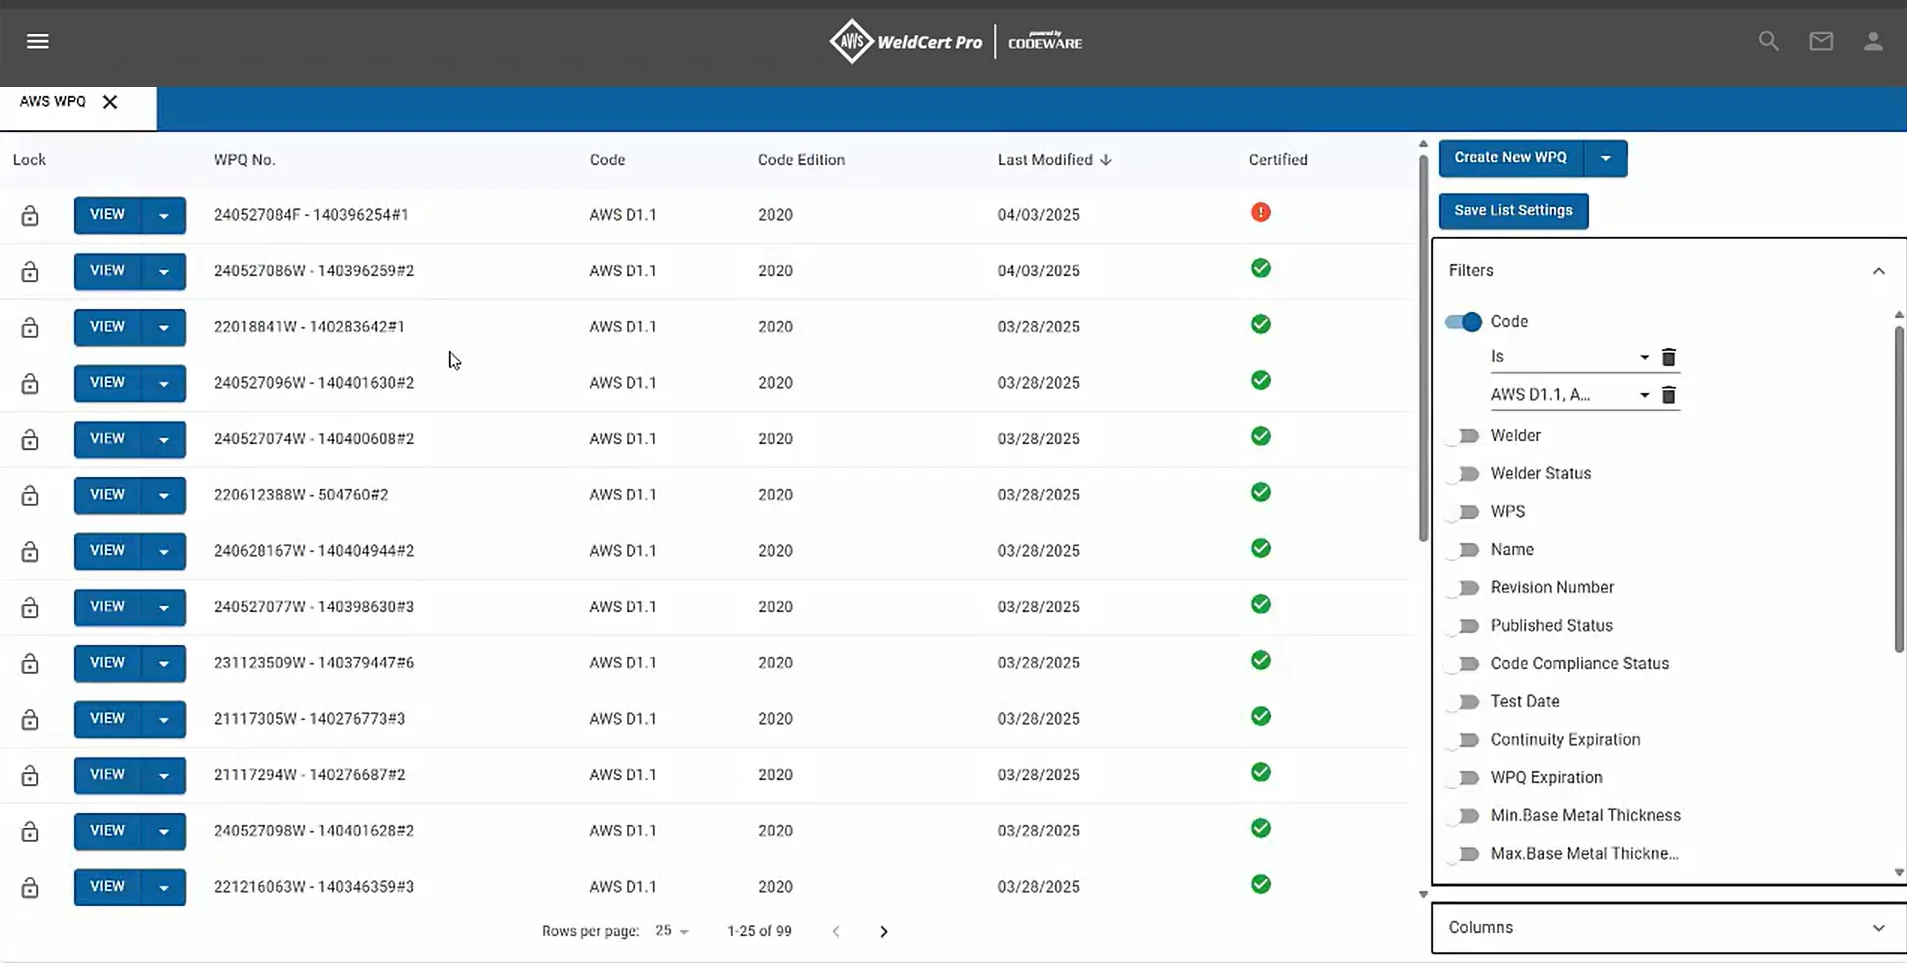Open the Create New WPQ dropdown arrow
This screenshot has width=1907, height=964.
pos(1605,158)
